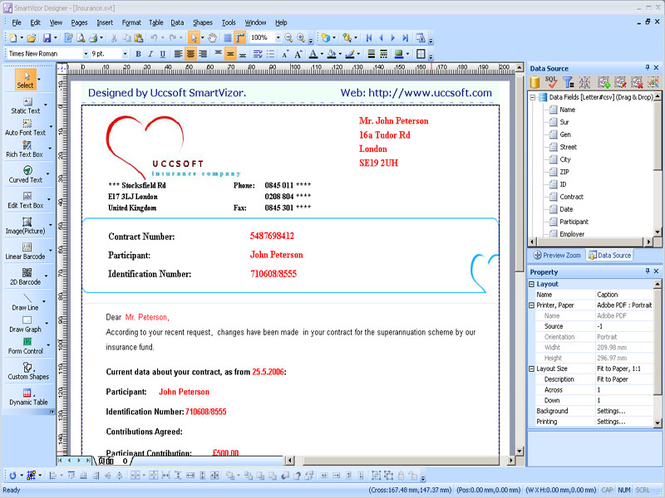
Task: Open the font name dropdown
Action: click(x=85, y=54)
